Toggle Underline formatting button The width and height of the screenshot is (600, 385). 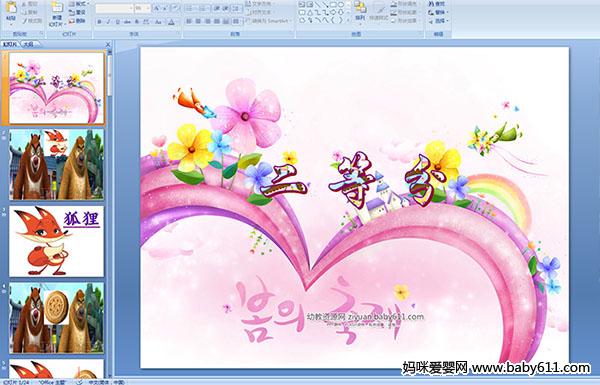(117, 22)
